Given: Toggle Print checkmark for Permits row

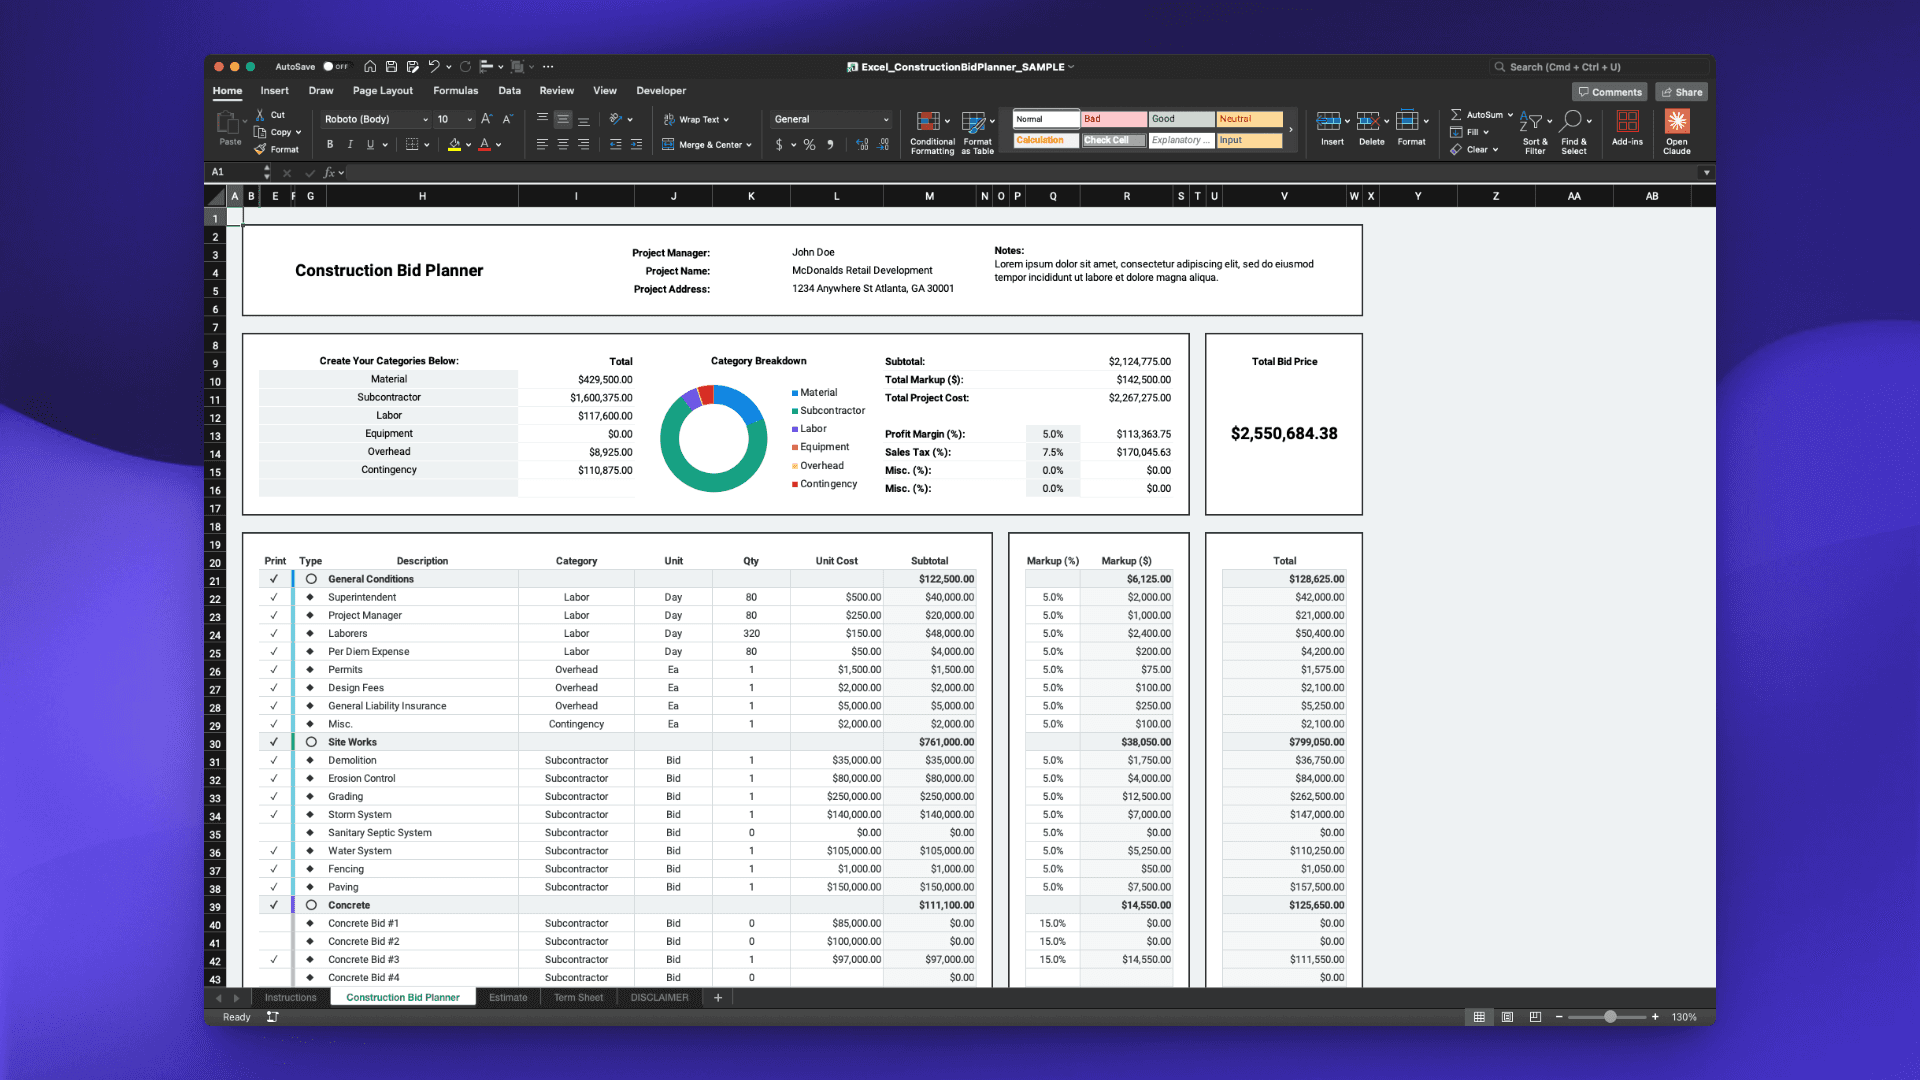Looking at the screenshot, I should 273,670.
